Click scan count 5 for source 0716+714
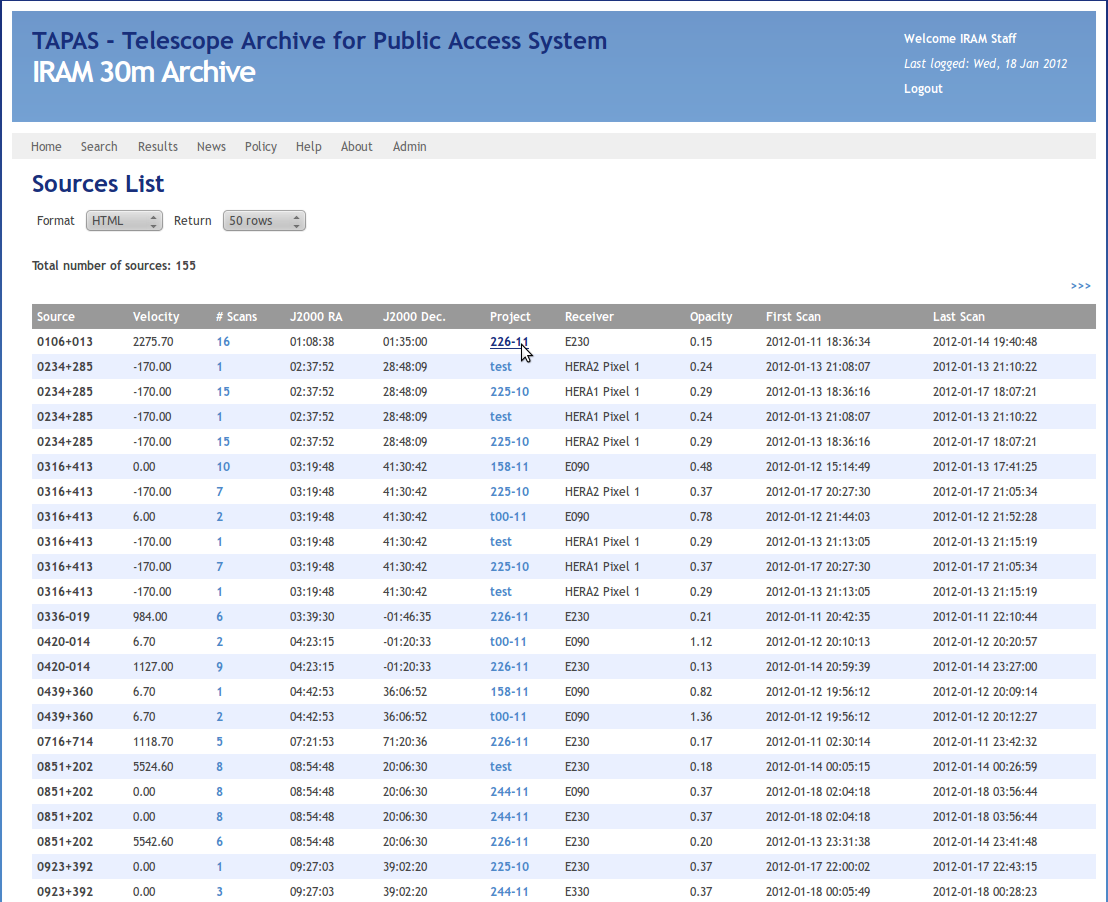This screenshot has height=902, width=1108. 220,742
